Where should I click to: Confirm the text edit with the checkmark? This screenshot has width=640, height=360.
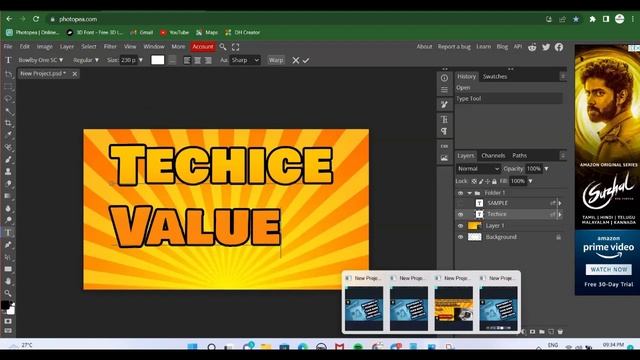click(x=306, y=60)
